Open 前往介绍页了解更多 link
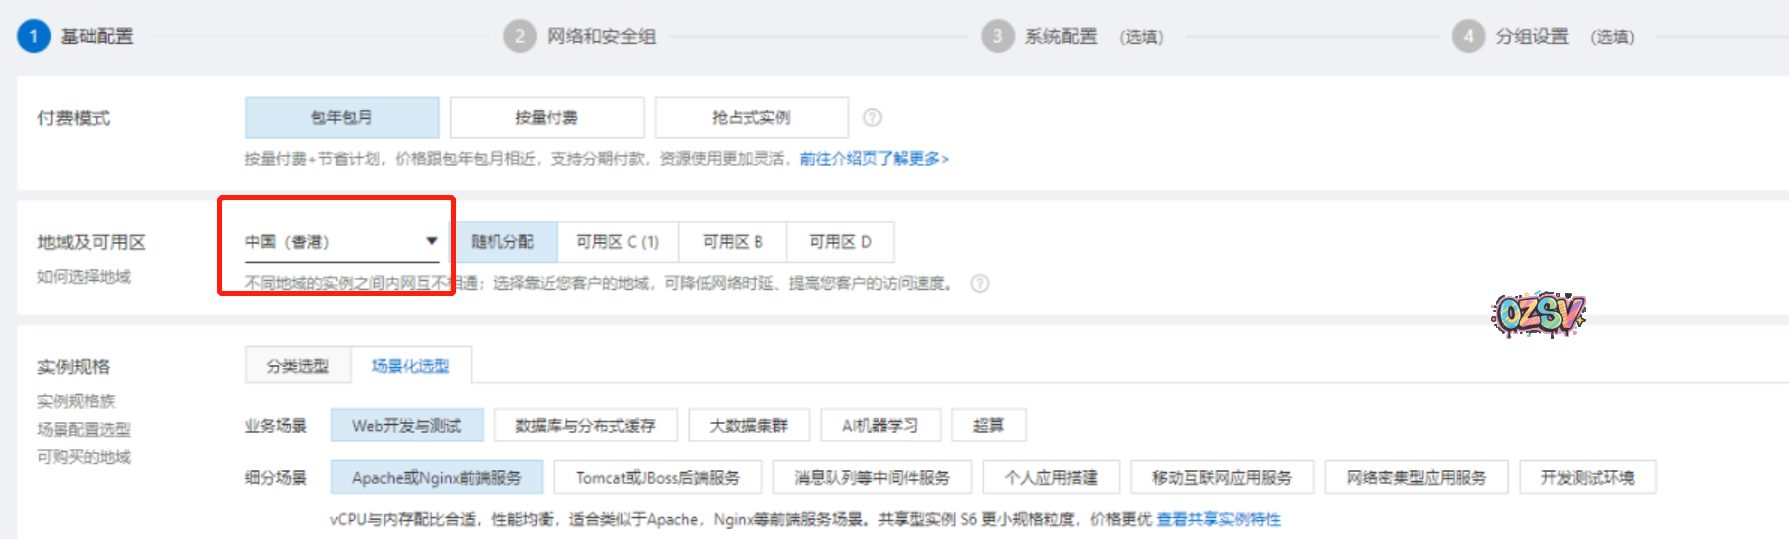 pos(873,159)
